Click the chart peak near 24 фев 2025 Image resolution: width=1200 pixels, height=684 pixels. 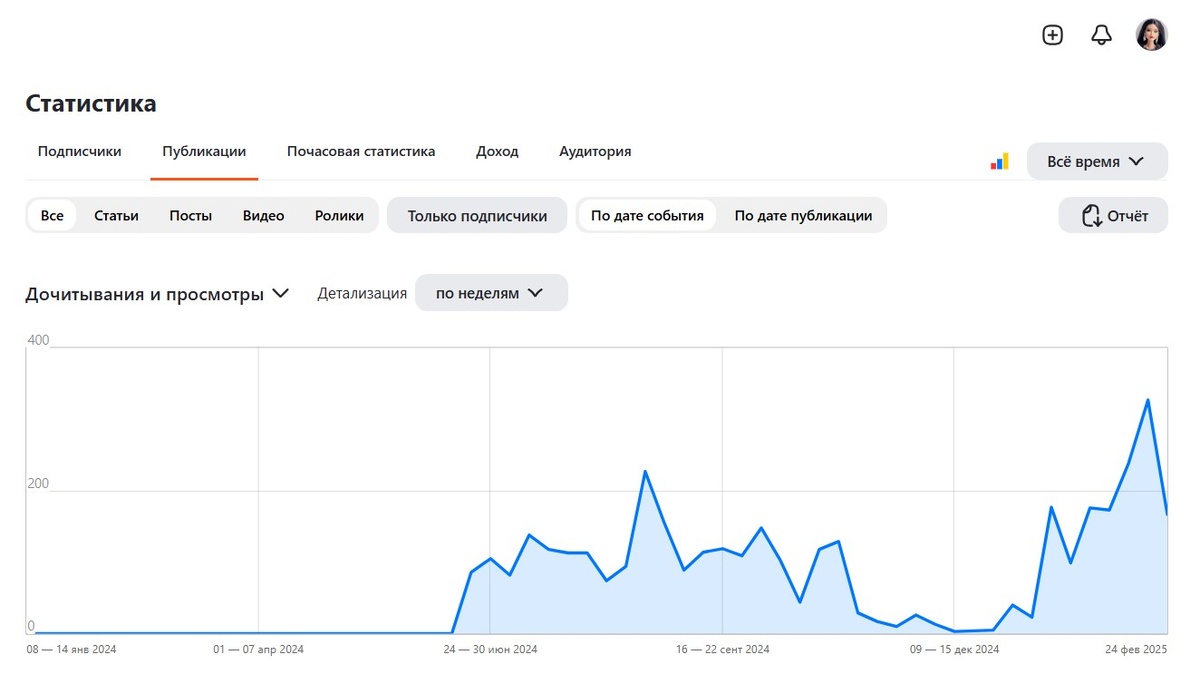pos(1148,400)
